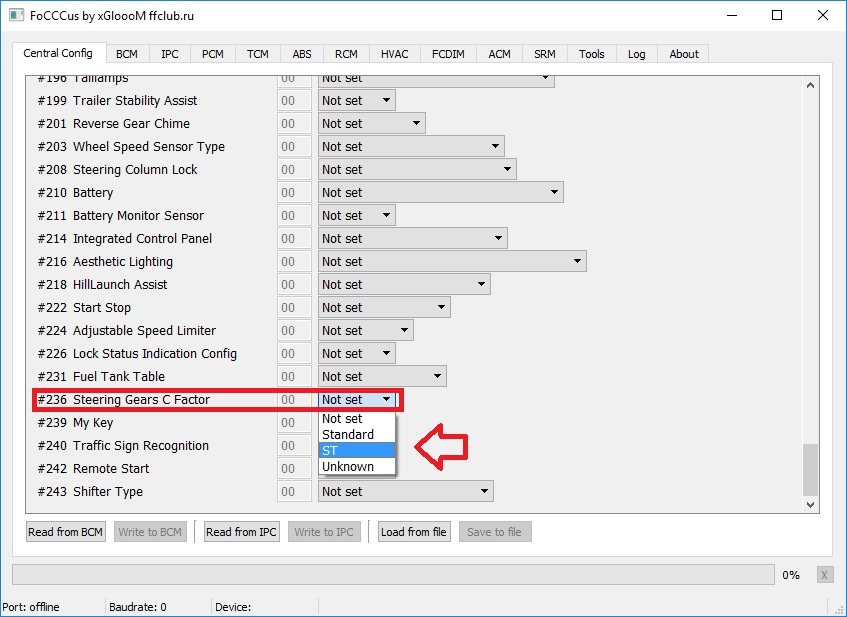Choose Standard option in dropdown list
Viewport: 847px width, 617px height.
tap(357, 435)
